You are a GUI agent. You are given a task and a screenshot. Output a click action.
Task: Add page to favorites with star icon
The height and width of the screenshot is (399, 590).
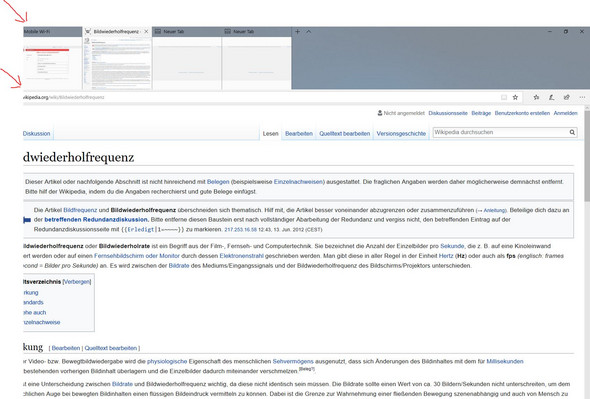click(515, 97)
